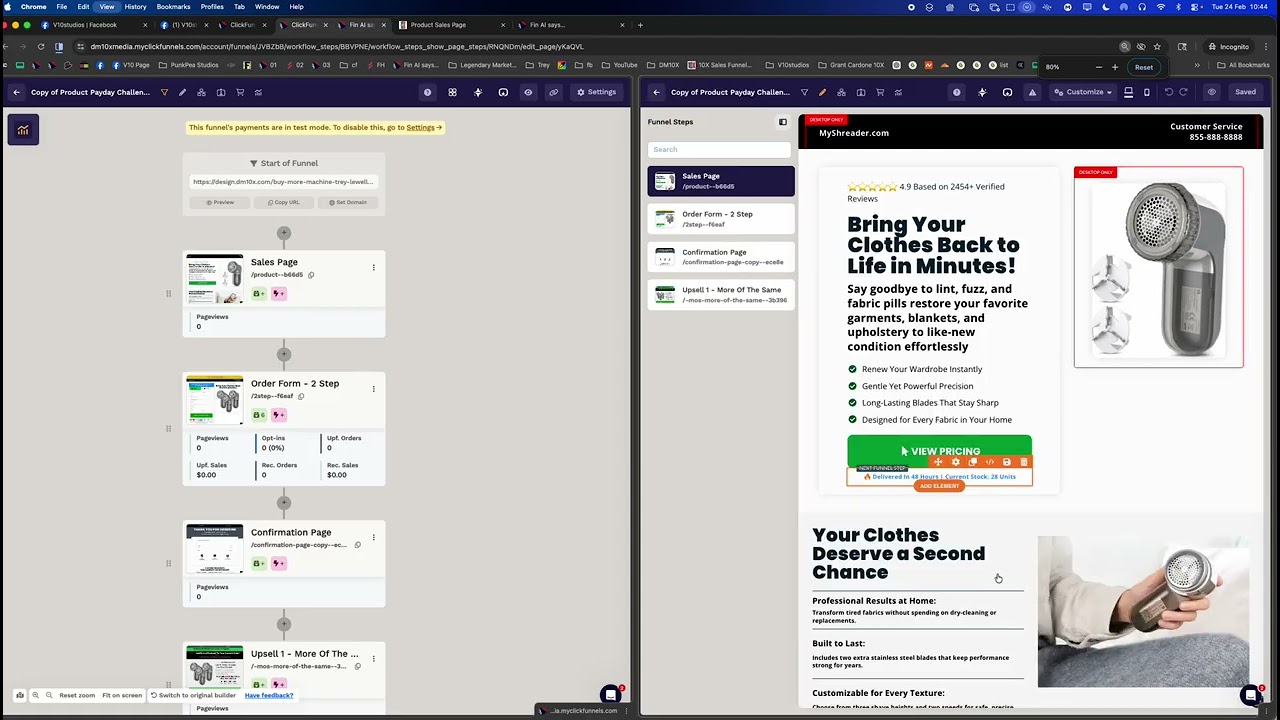
Task: Switch to desktop view icon
Action: point(1128,92)
